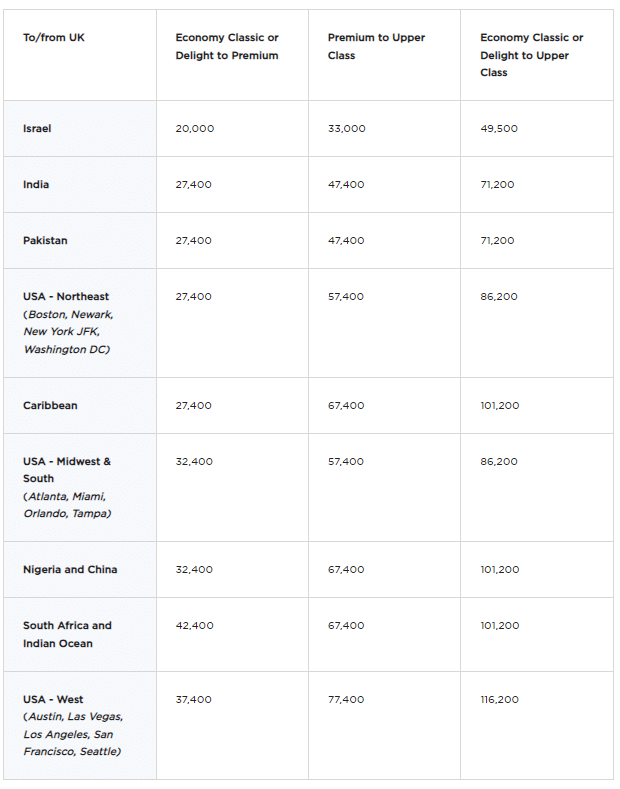Click the Israel row label

[x=37, y=129]
